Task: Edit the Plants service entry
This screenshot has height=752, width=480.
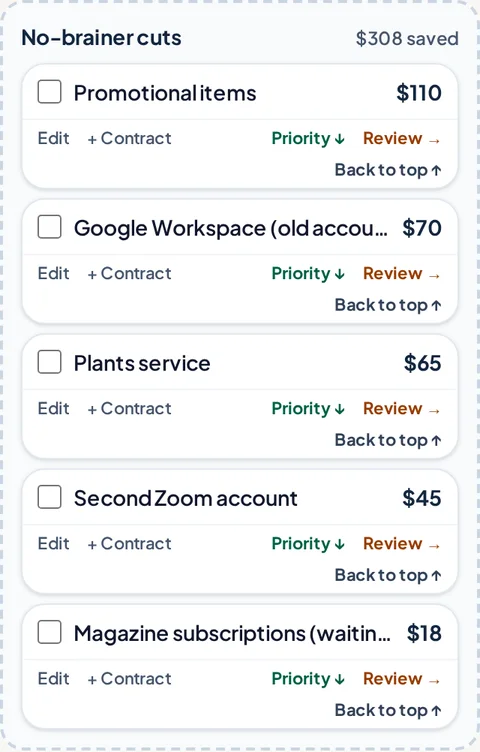Action: click(54, 409)
